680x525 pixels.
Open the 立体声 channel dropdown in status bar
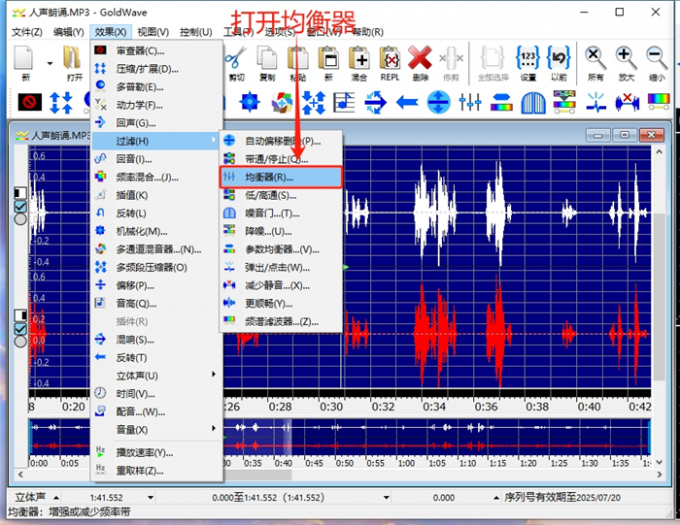56,498
